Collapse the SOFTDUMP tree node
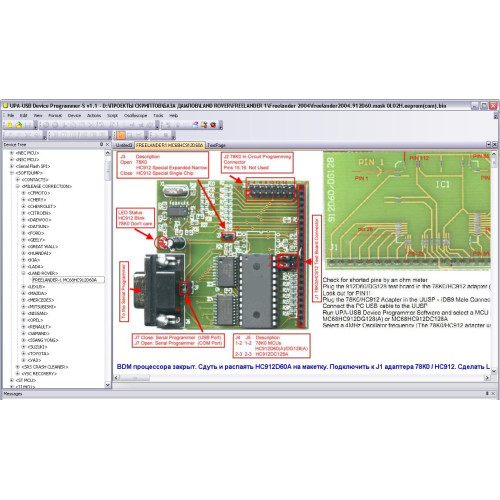 click(12, 173)
